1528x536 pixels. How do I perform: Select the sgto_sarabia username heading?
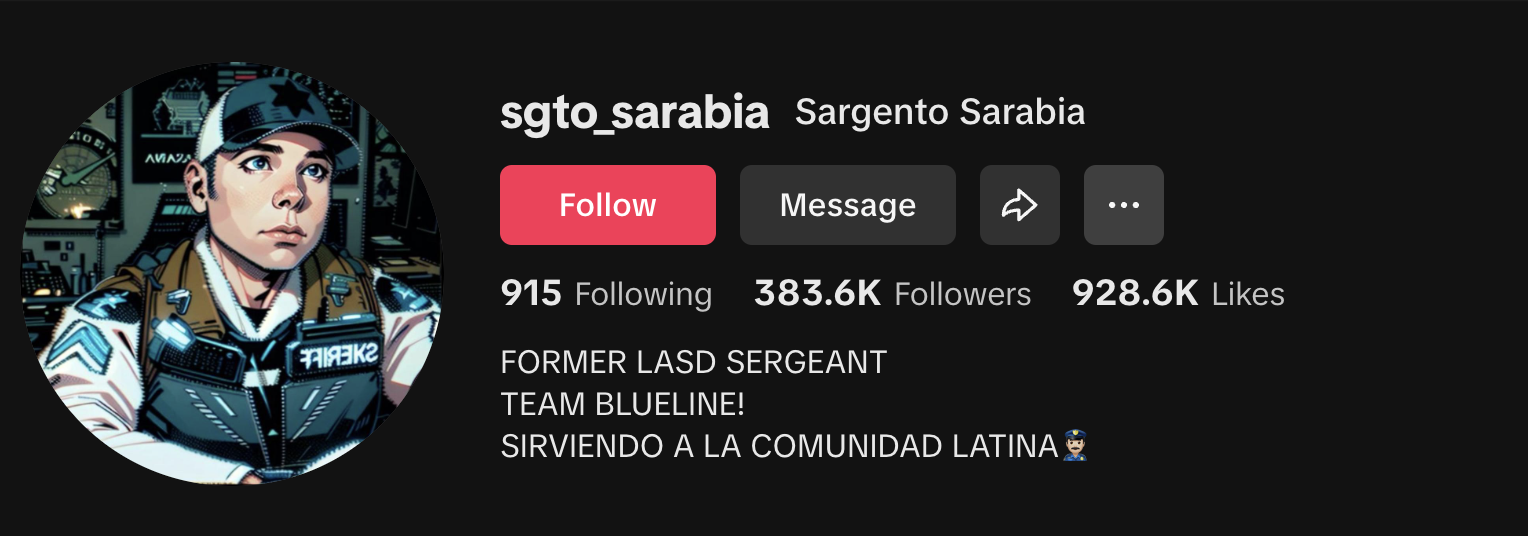click(634, 113)
